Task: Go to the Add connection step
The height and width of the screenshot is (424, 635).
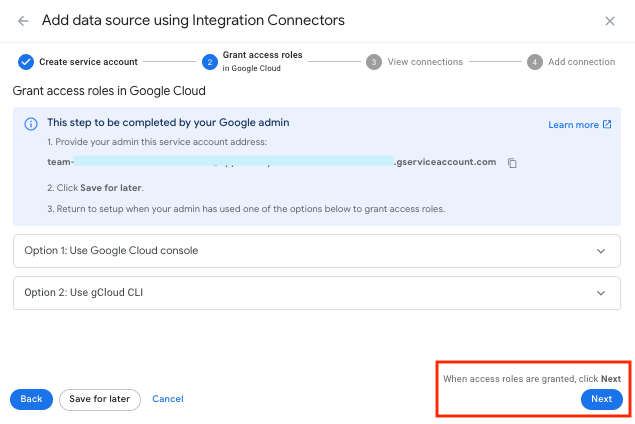Action: pyautogui.click(x=581, y=62)
